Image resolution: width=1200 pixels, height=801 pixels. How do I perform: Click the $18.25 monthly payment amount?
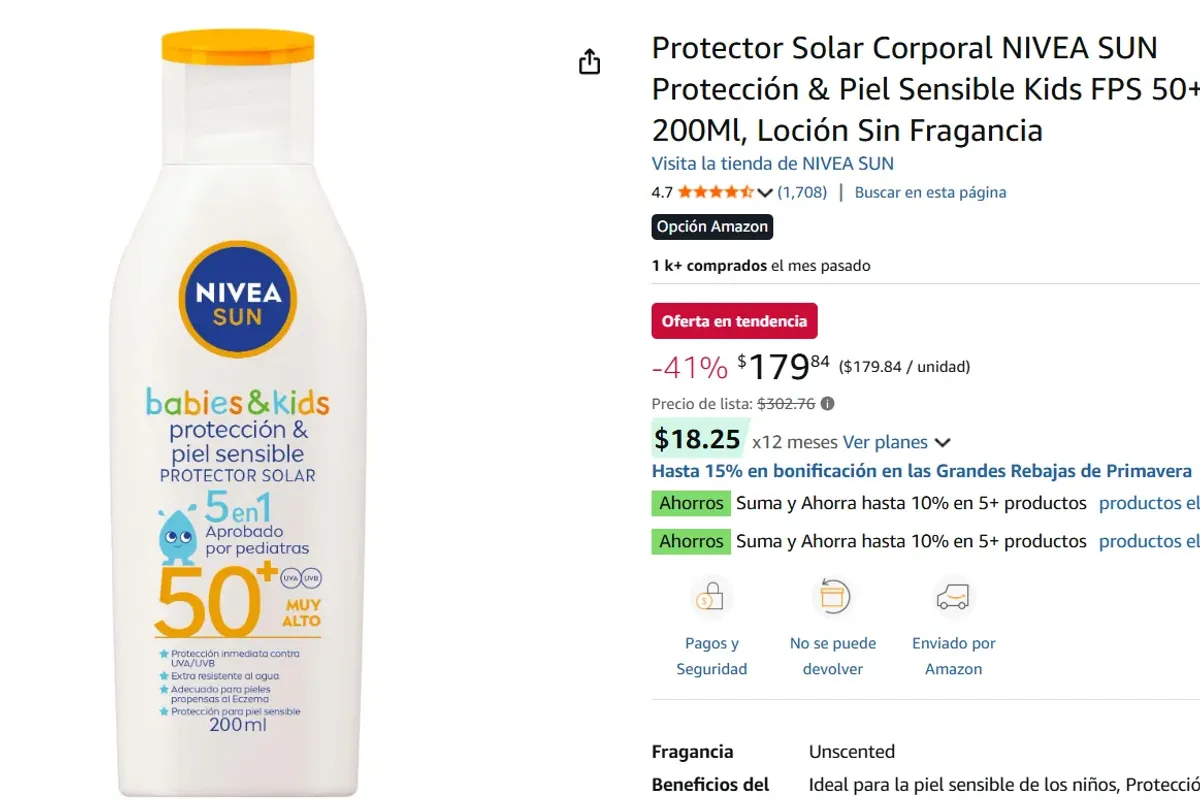pos(699,437)
